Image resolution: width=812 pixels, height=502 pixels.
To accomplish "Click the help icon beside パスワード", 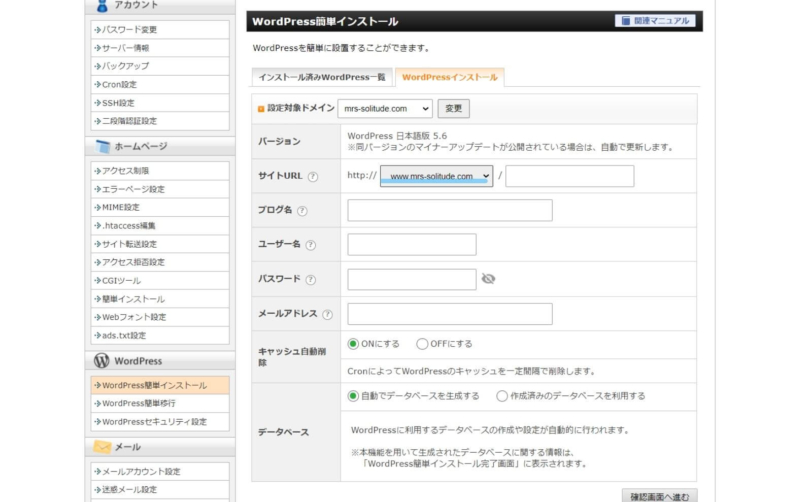I will 310,280.
